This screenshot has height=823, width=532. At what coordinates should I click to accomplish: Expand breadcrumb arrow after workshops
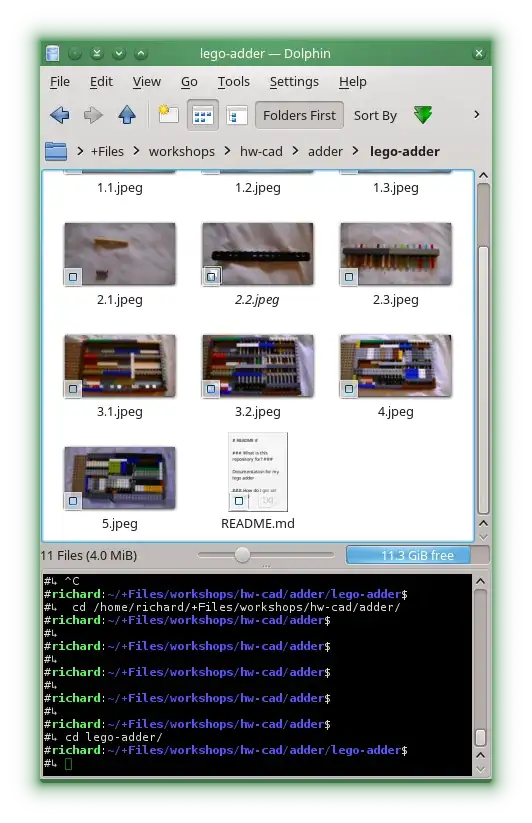point(227,151)
